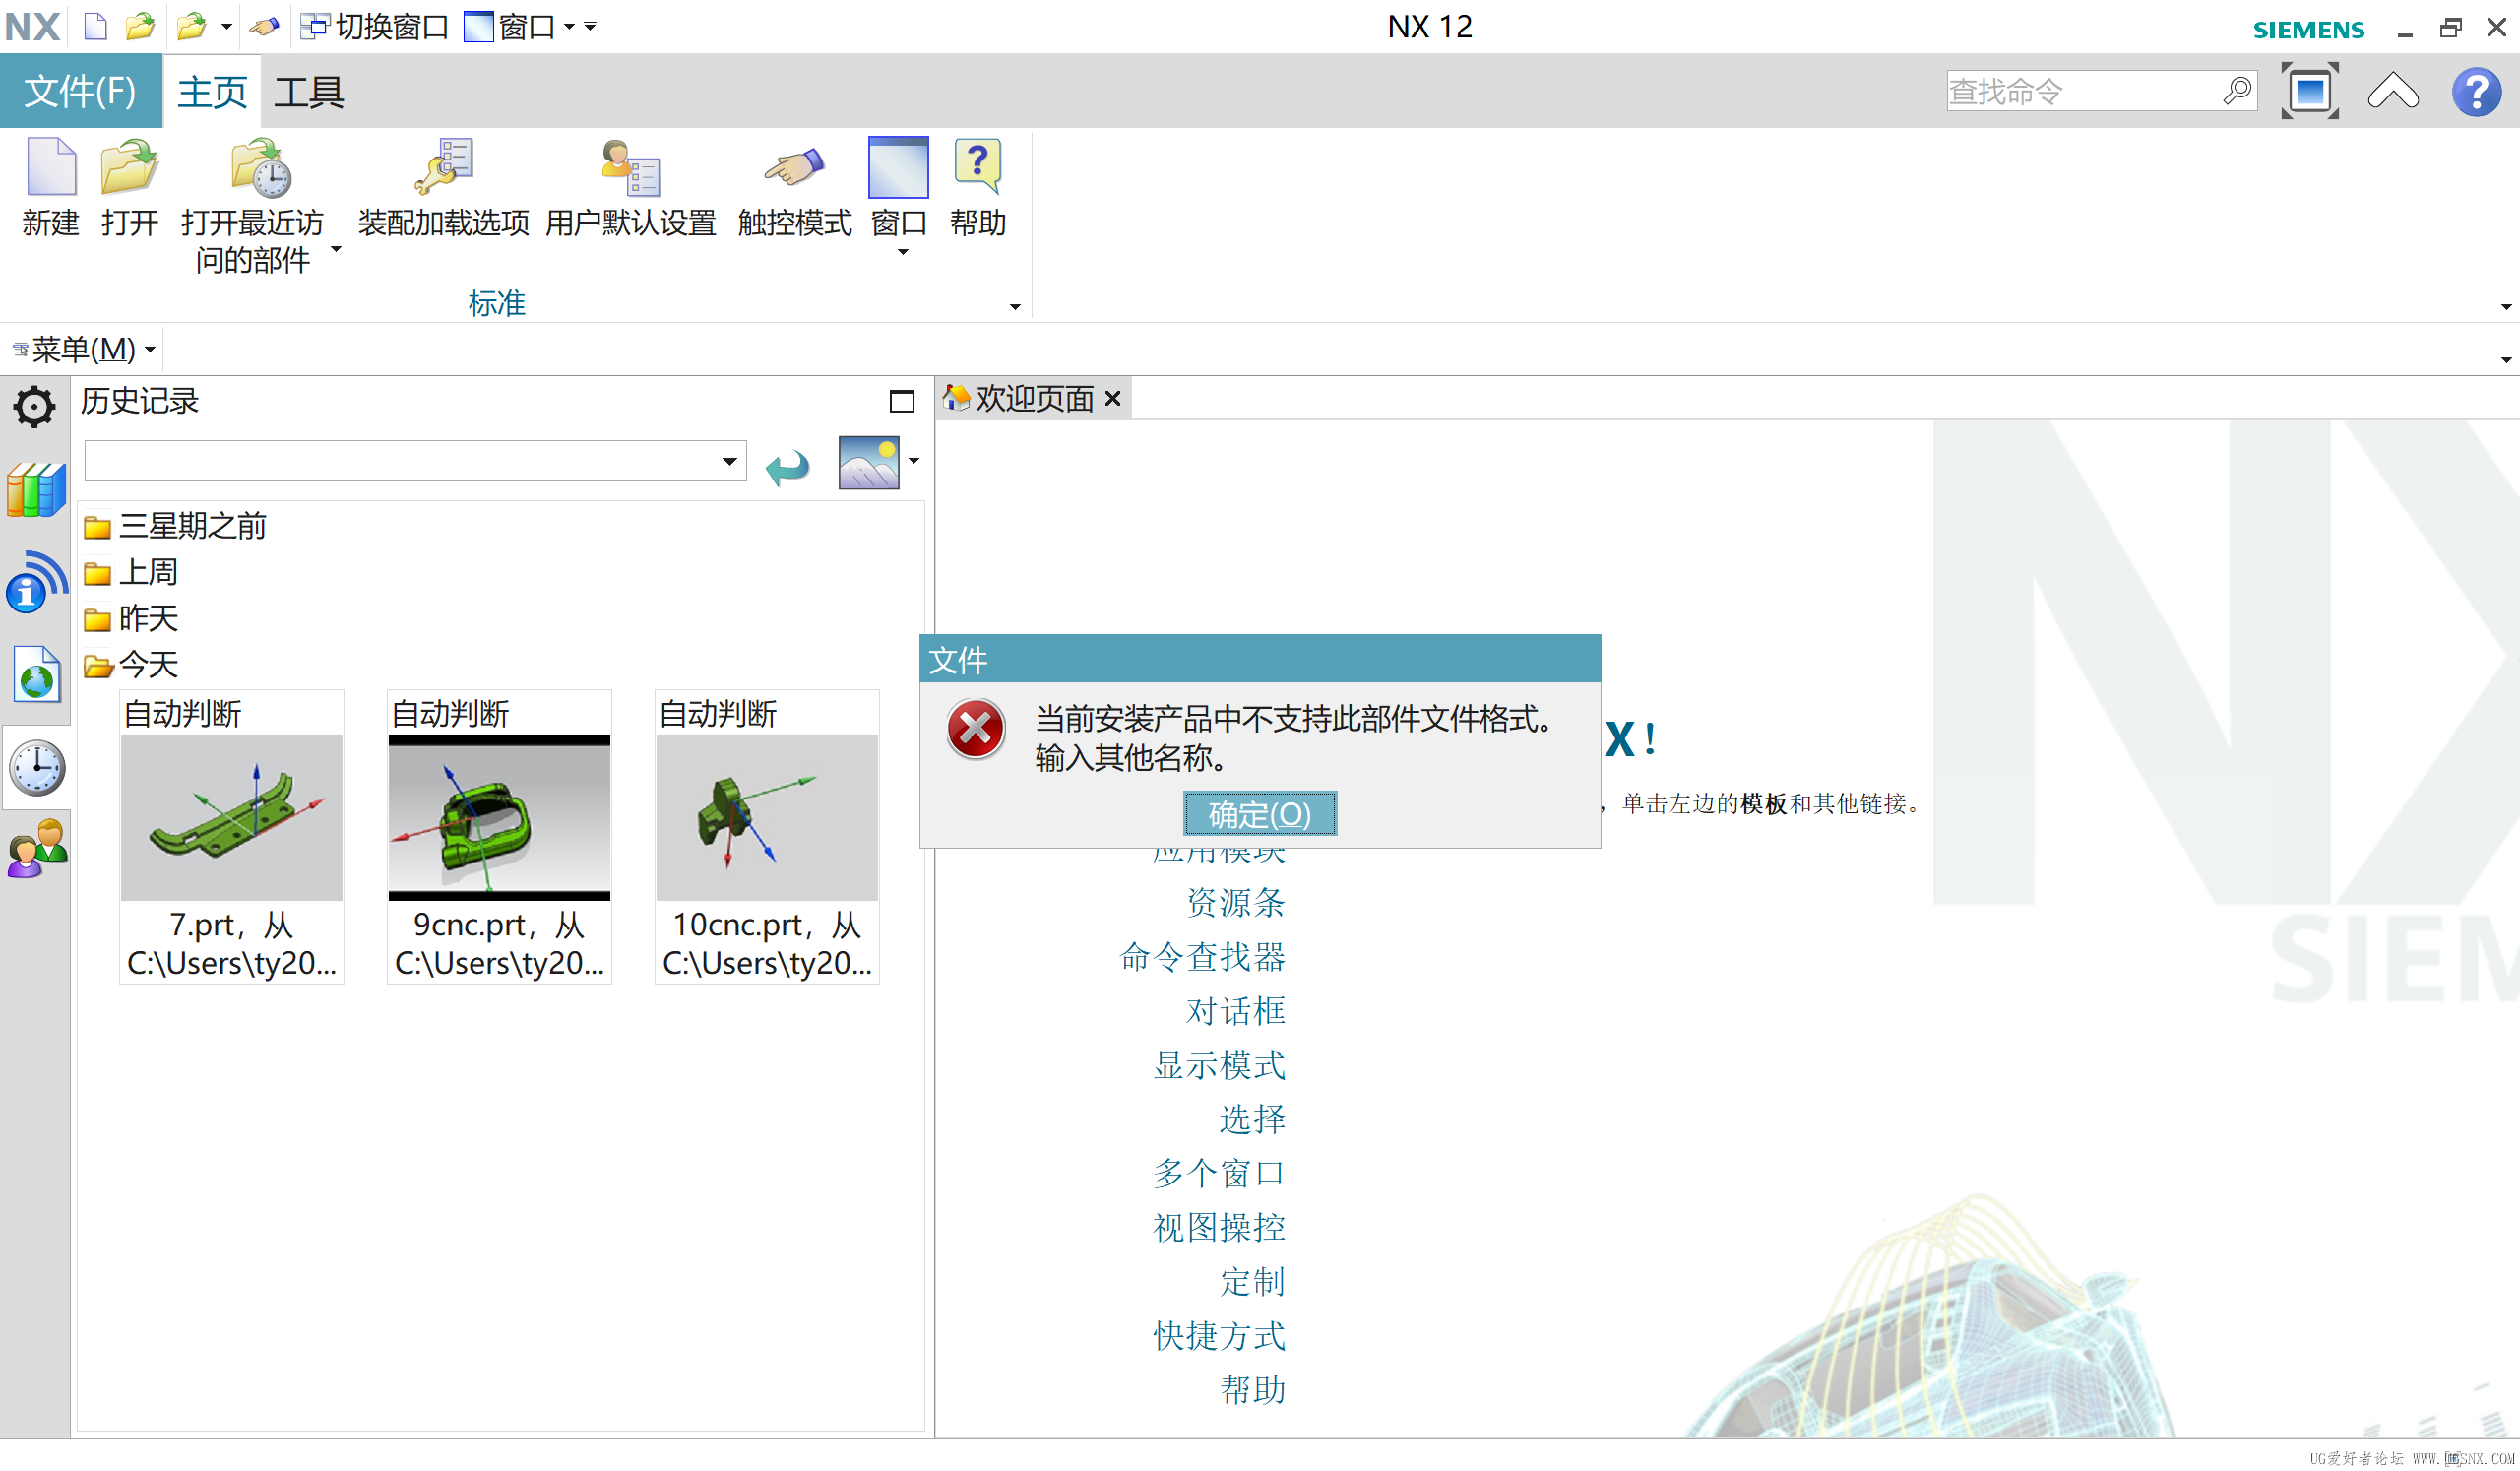
Task: Minimize the ribbon with the chevron icon
Action: [x=2393, y=91]
